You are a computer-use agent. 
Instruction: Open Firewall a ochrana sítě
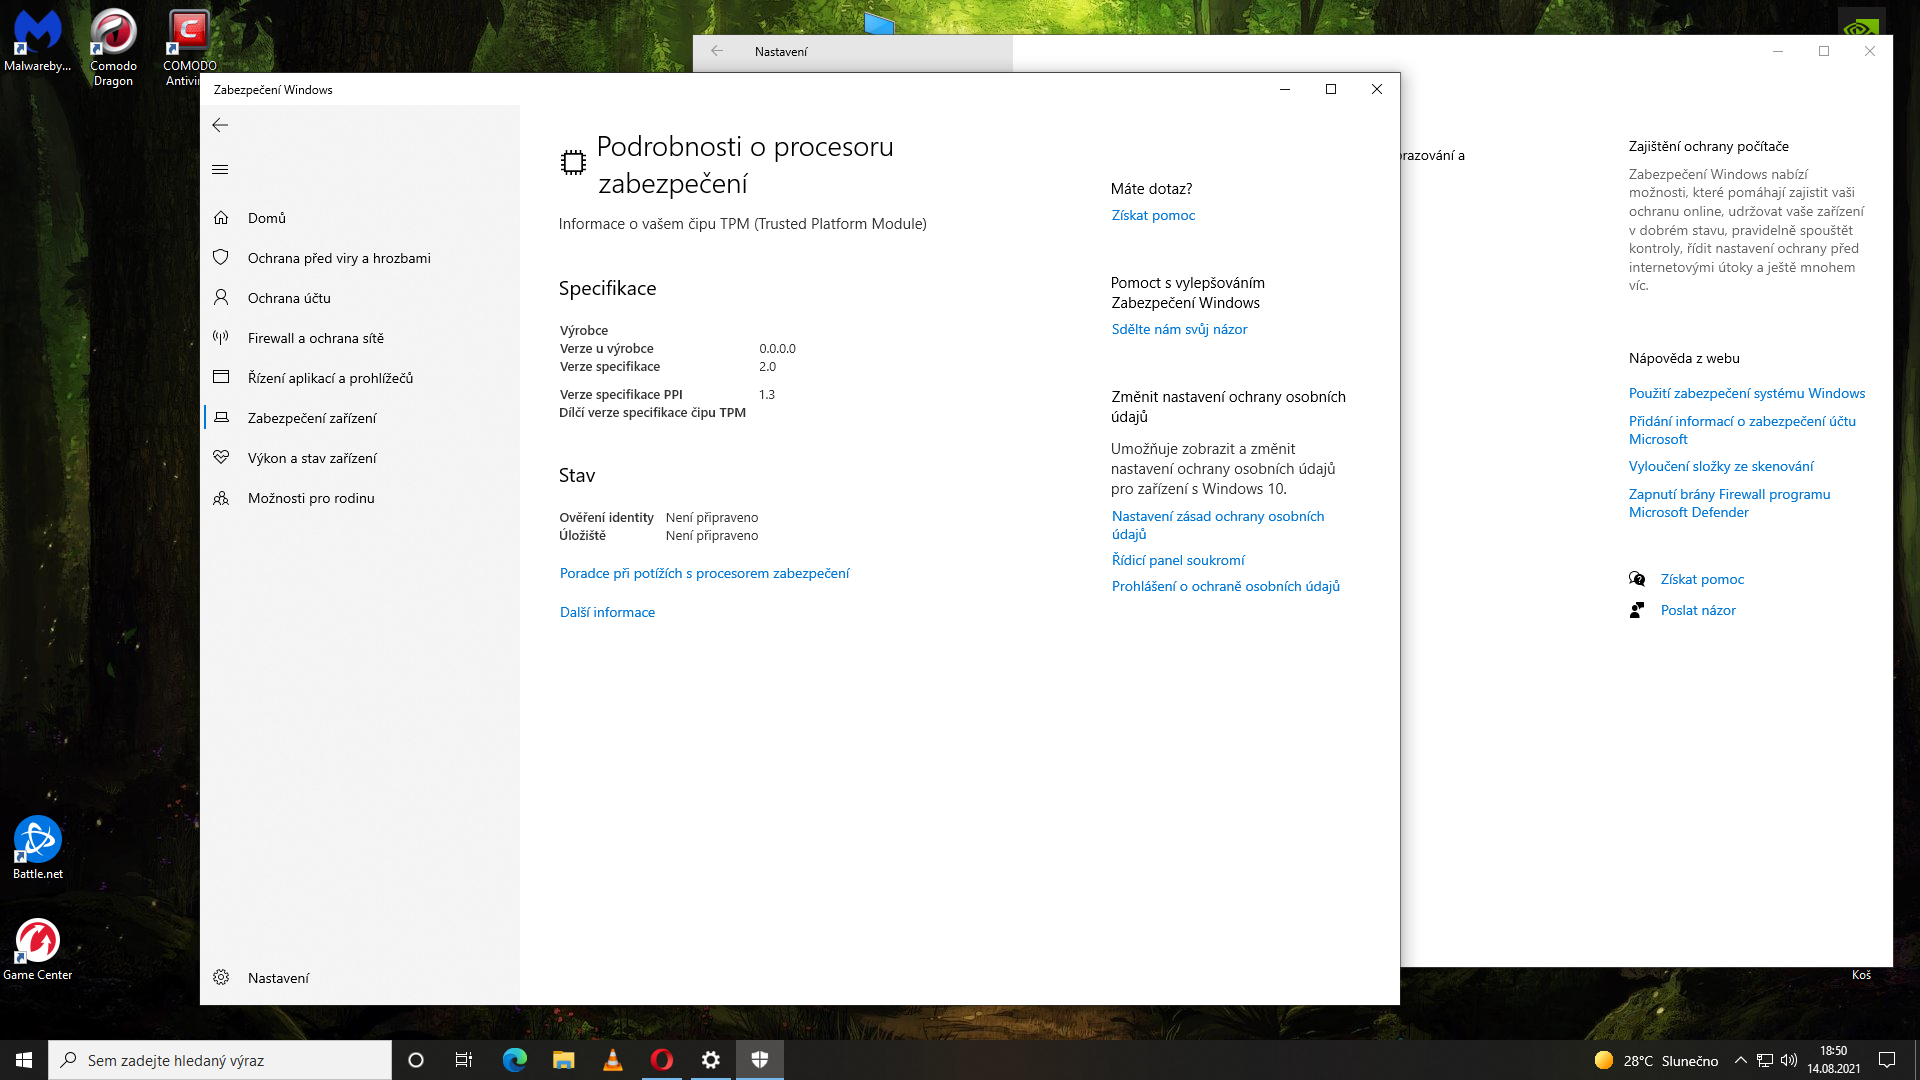click(x=315, y=338)
